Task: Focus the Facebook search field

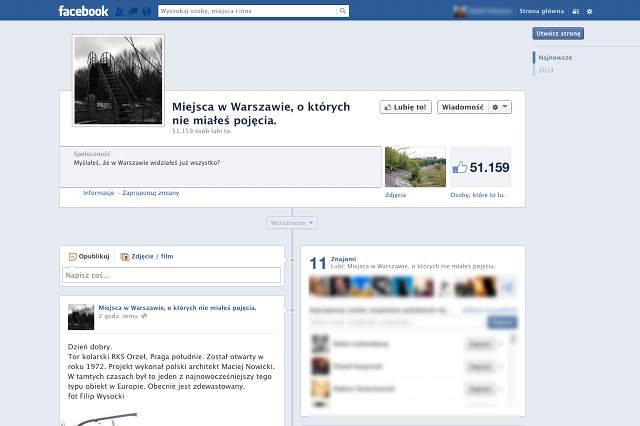Action: pos(247,11)
